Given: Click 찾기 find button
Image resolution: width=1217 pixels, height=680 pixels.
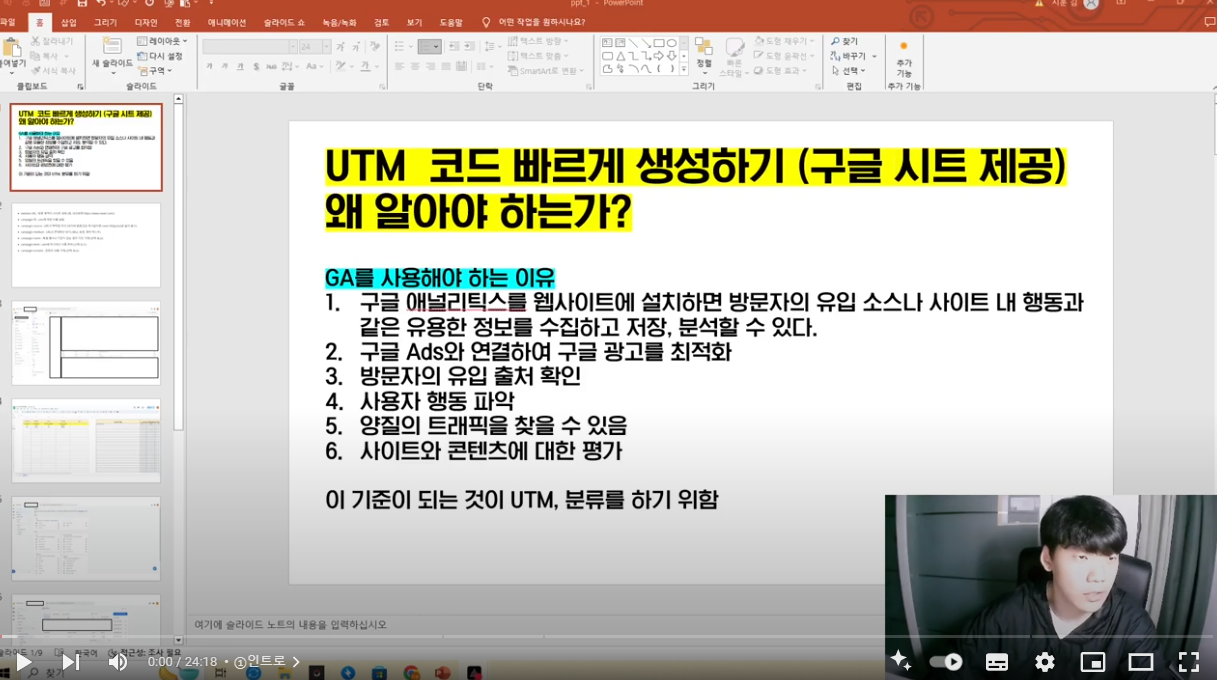Looking at the screenshot, I should tap(845, 41).
